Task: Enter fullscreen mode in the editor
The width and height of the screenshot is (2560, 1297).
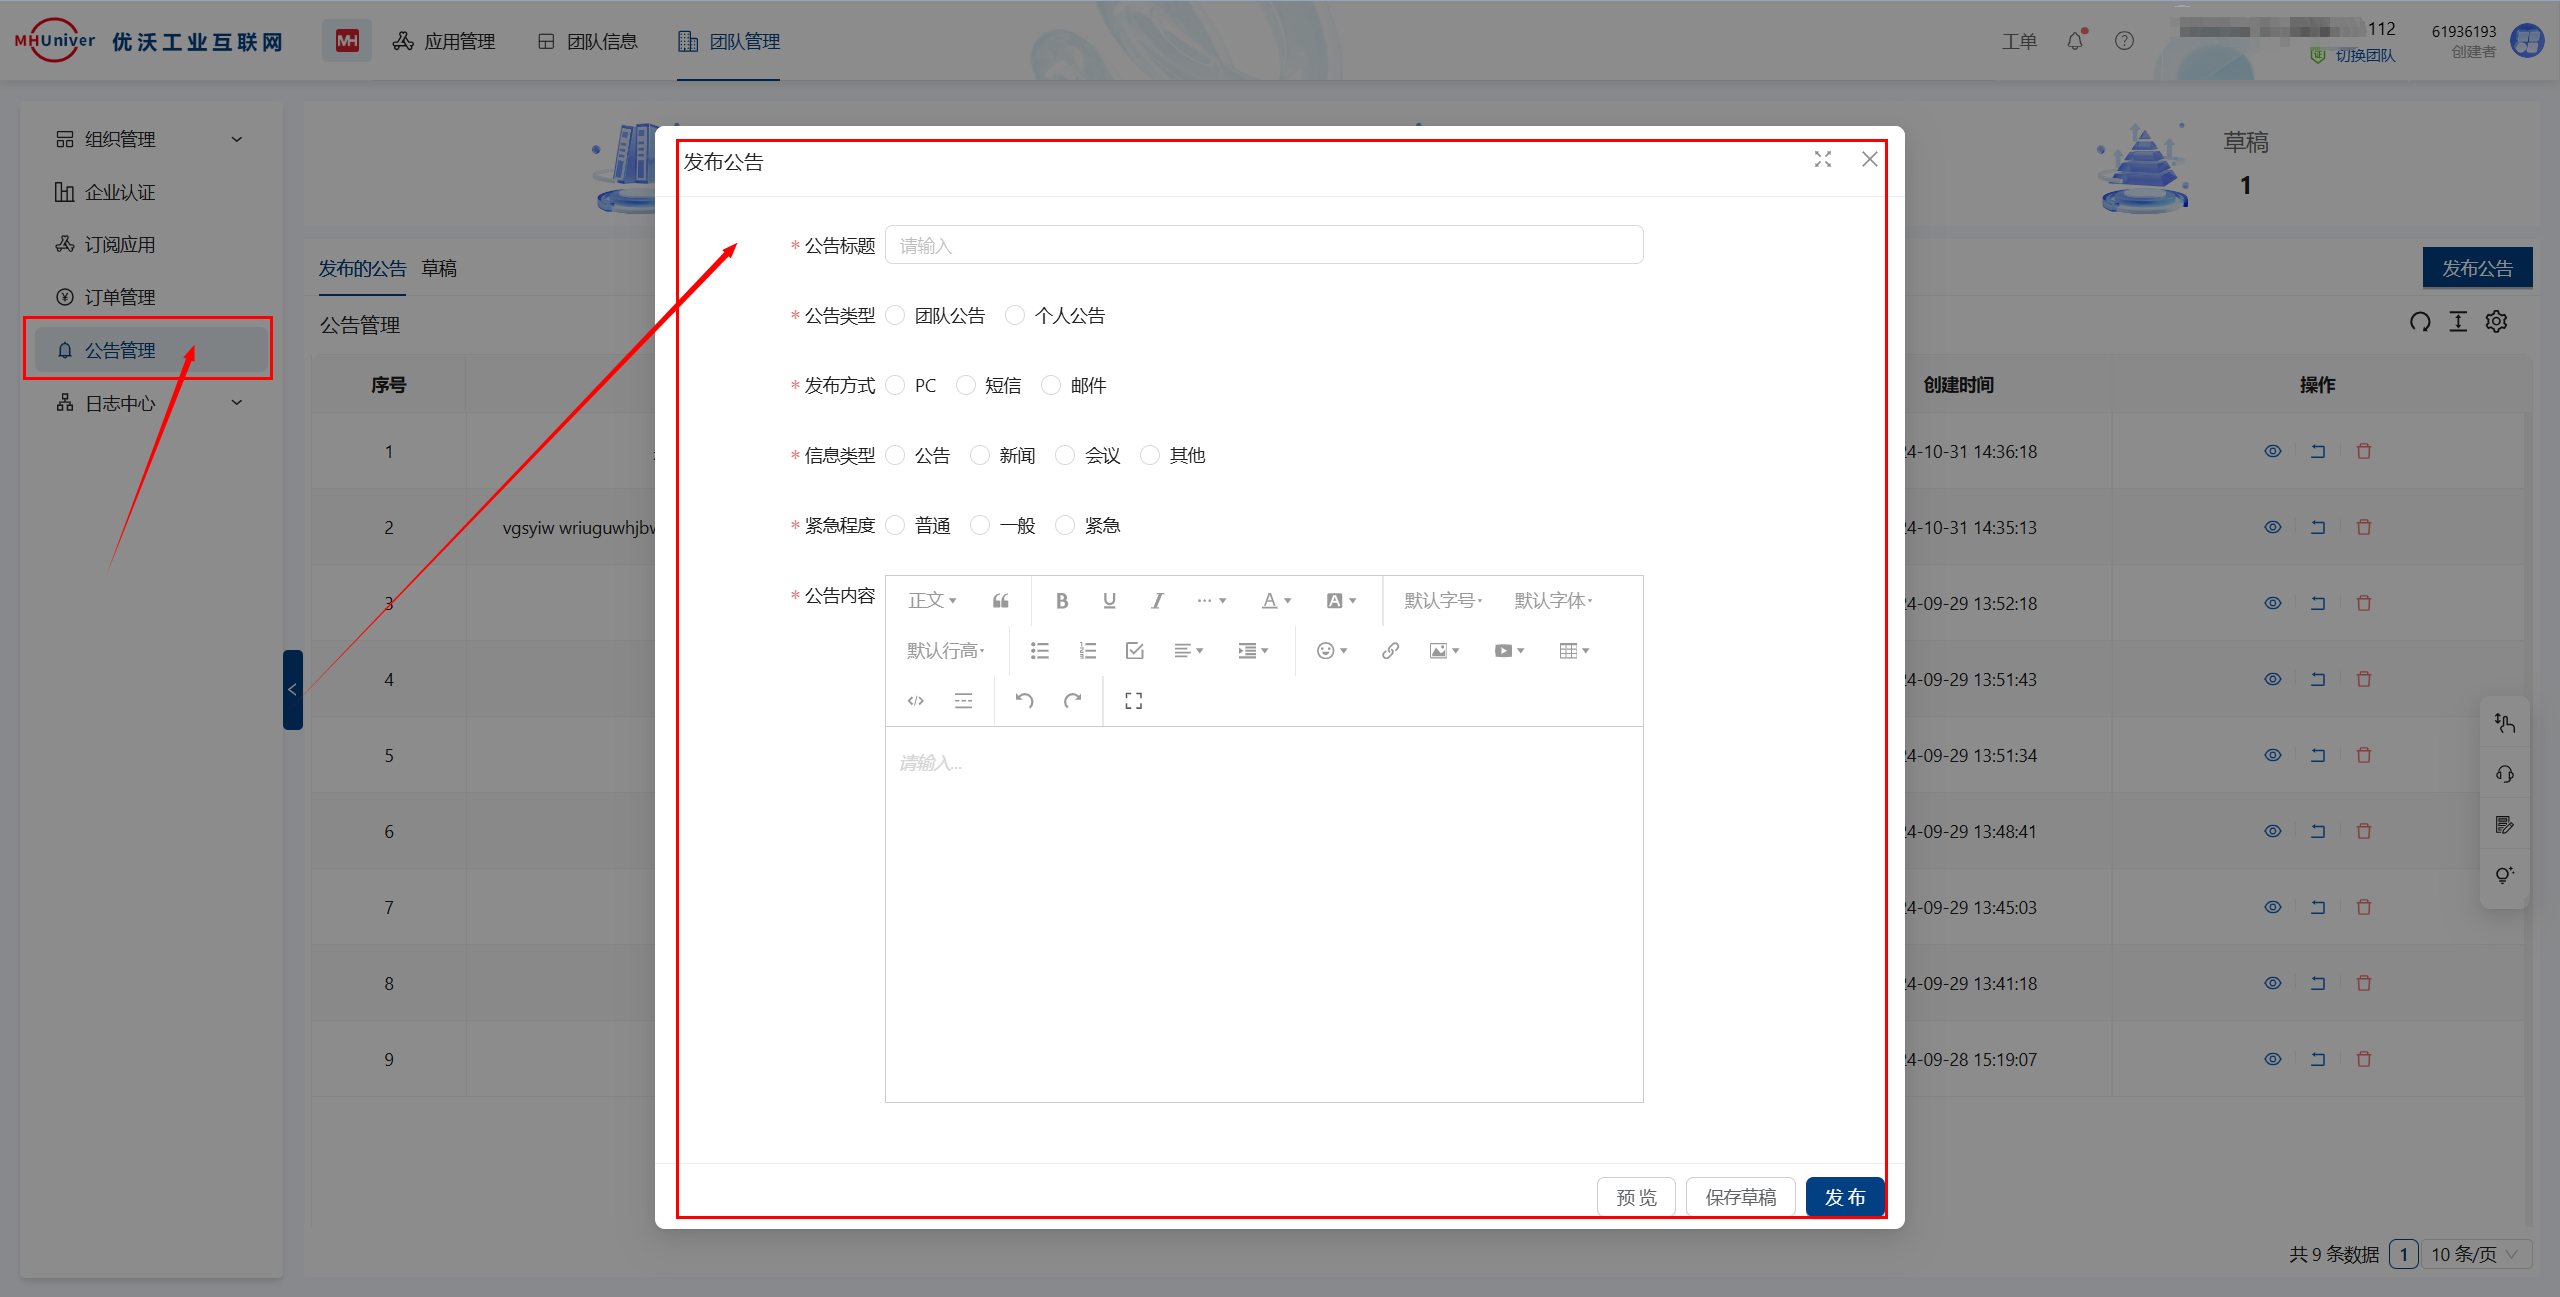Action: click(1133, 701)
